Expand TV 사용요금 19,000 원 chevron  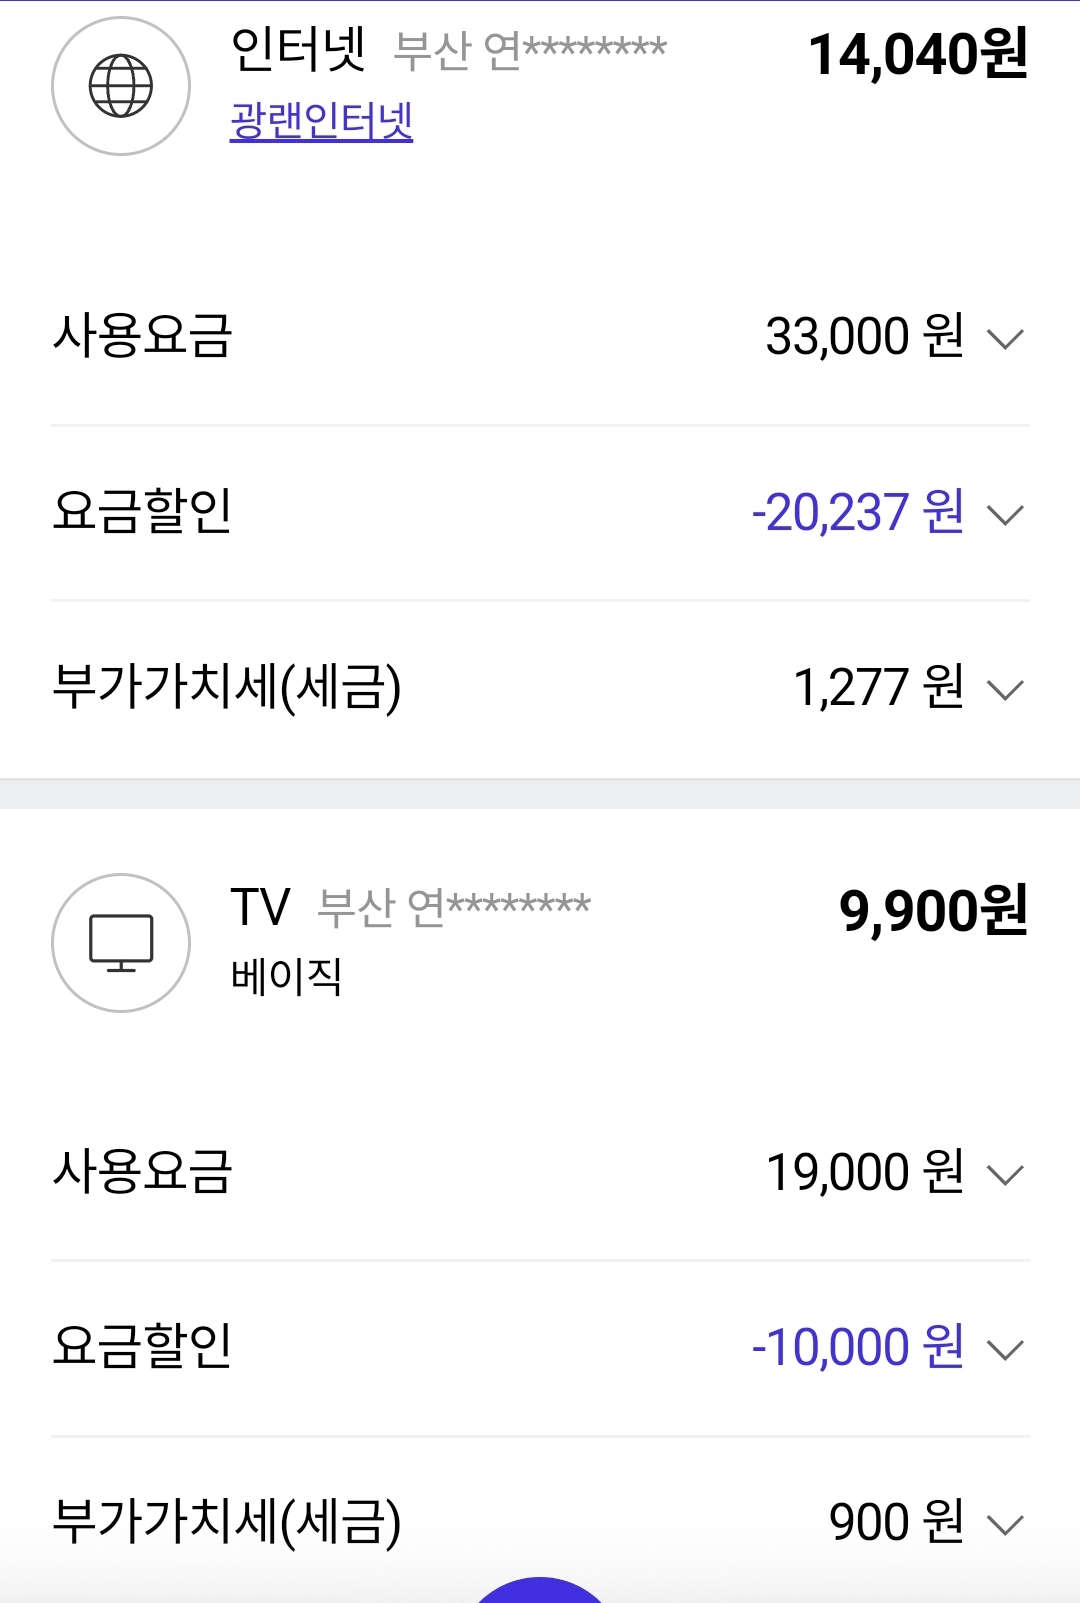(1005, 1175)
